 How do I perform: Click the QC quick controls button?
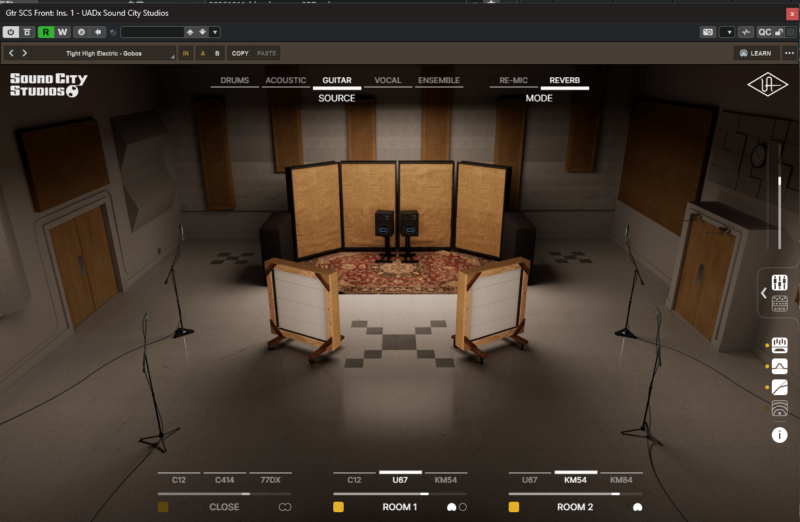click(764, 32)
